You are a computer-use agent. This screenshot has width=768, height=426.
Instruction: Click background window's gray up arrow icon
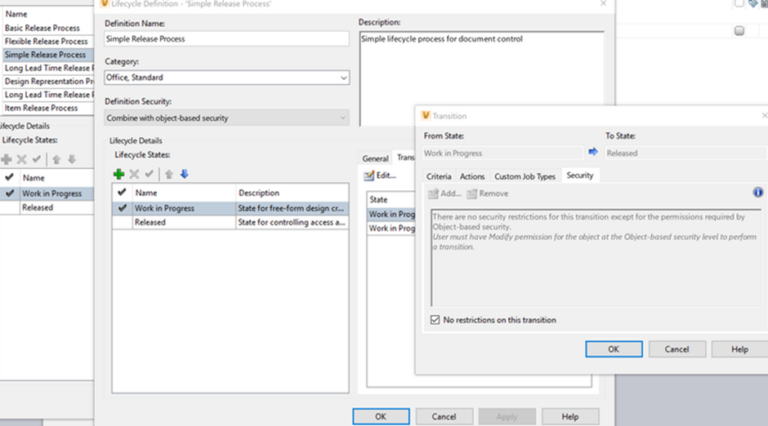pyautogui.click(x=56, y=159)
